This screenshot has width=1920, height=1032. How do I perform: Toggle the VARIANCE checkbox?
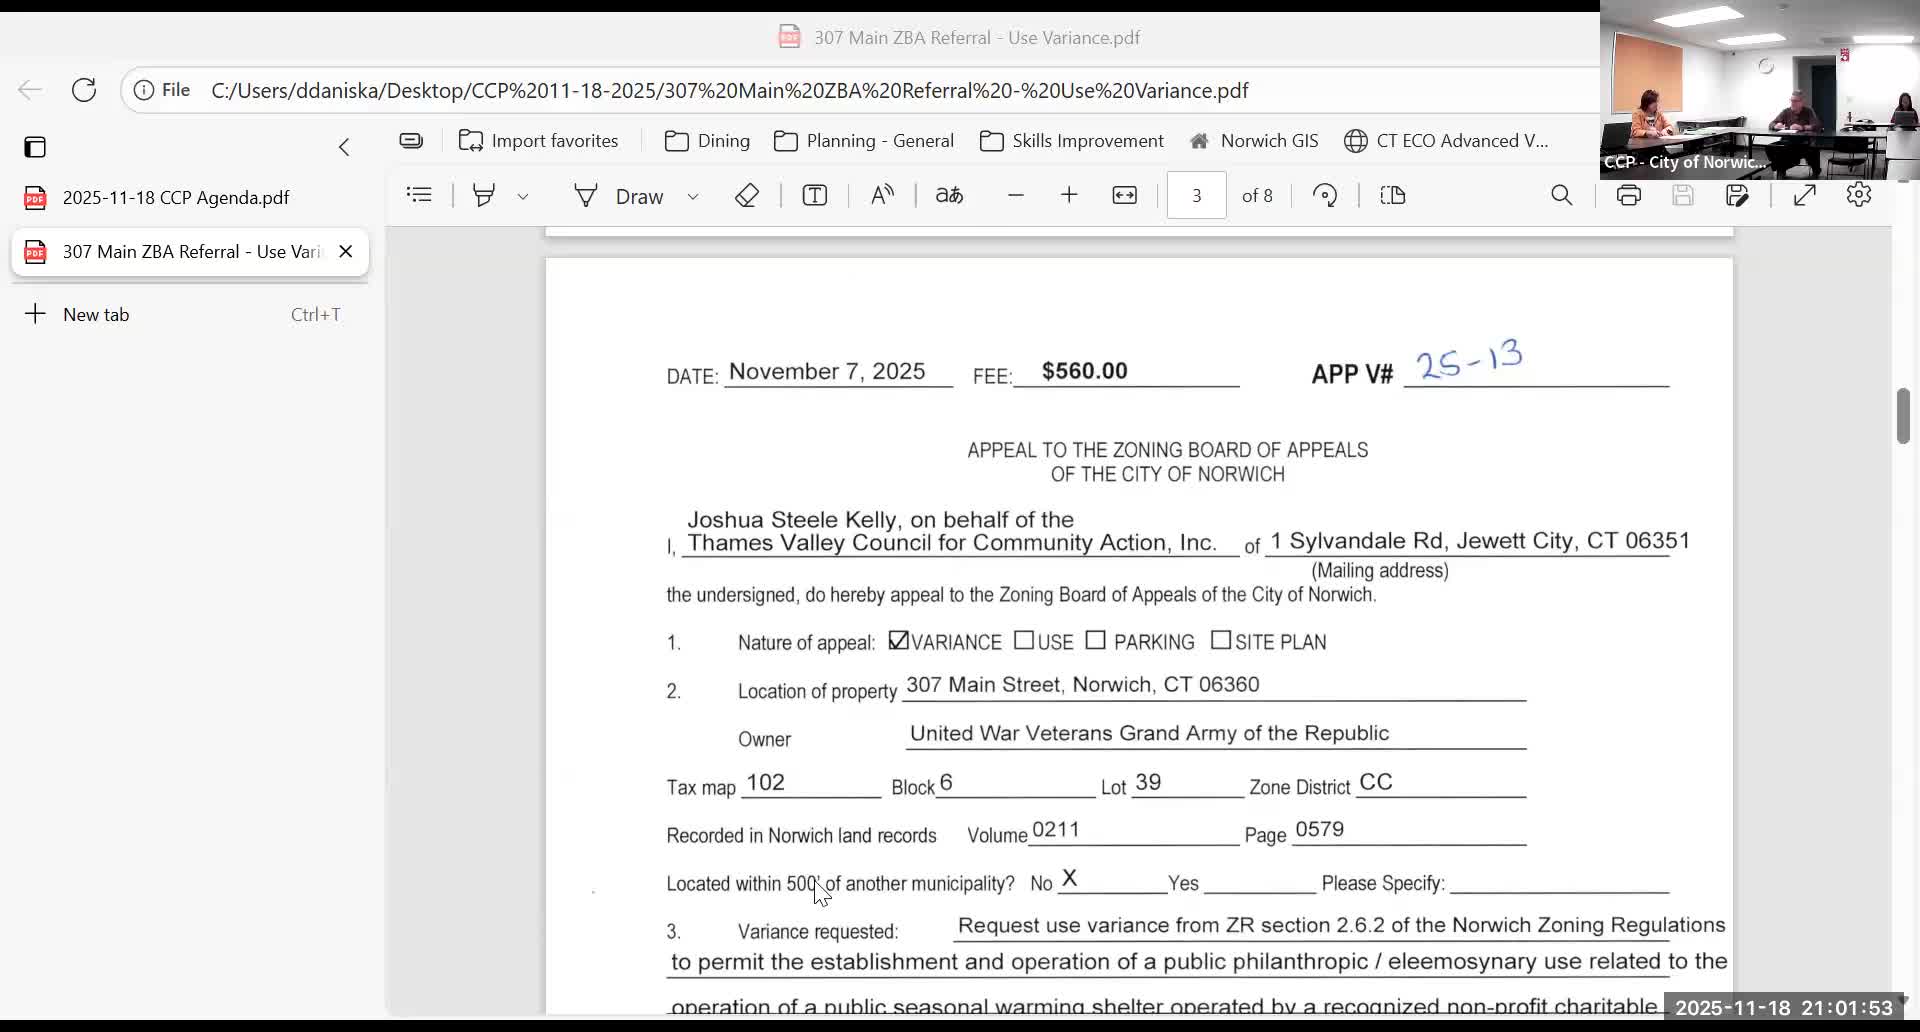[x=898, y=640]
